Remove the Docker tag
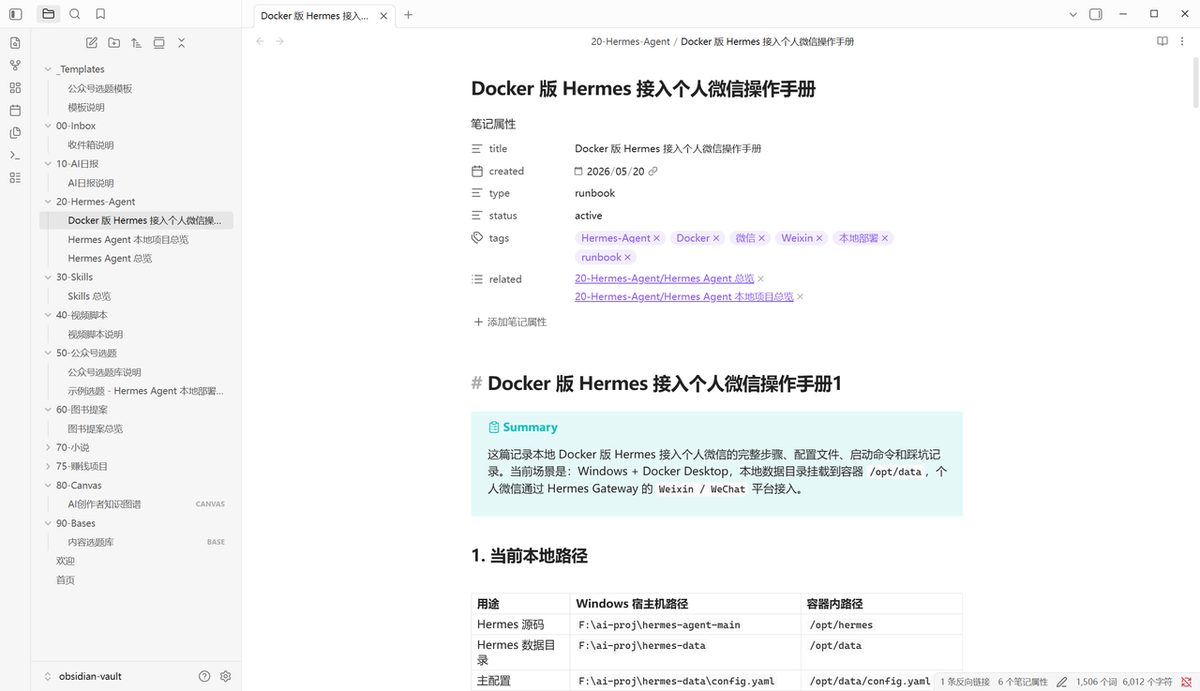The image size is (1200, 691). [x=716, y=238]
